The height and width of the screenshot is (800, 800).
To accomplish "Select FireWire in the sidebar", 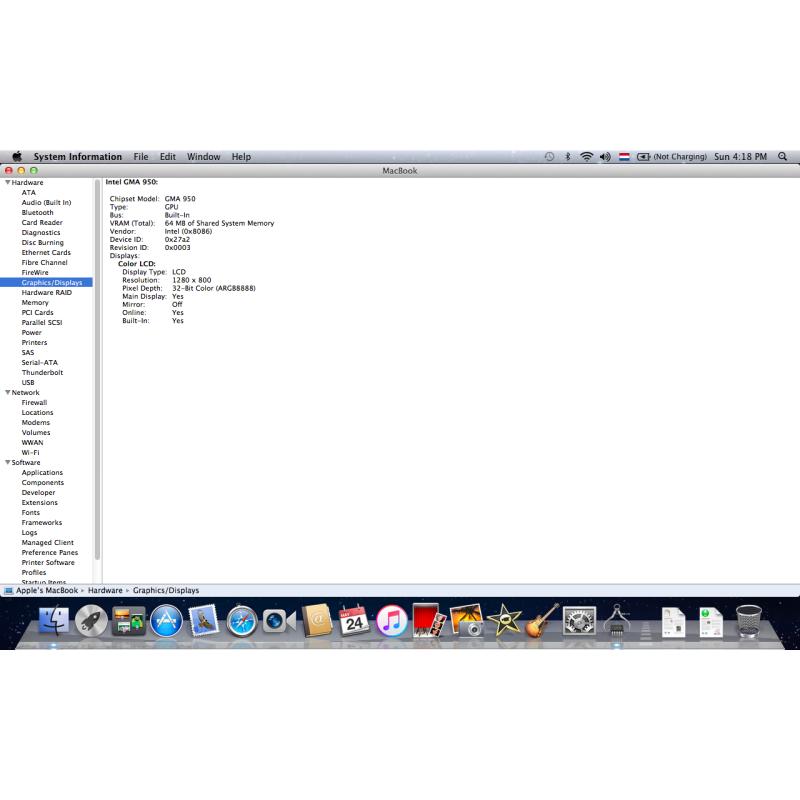I will [35, 272].
